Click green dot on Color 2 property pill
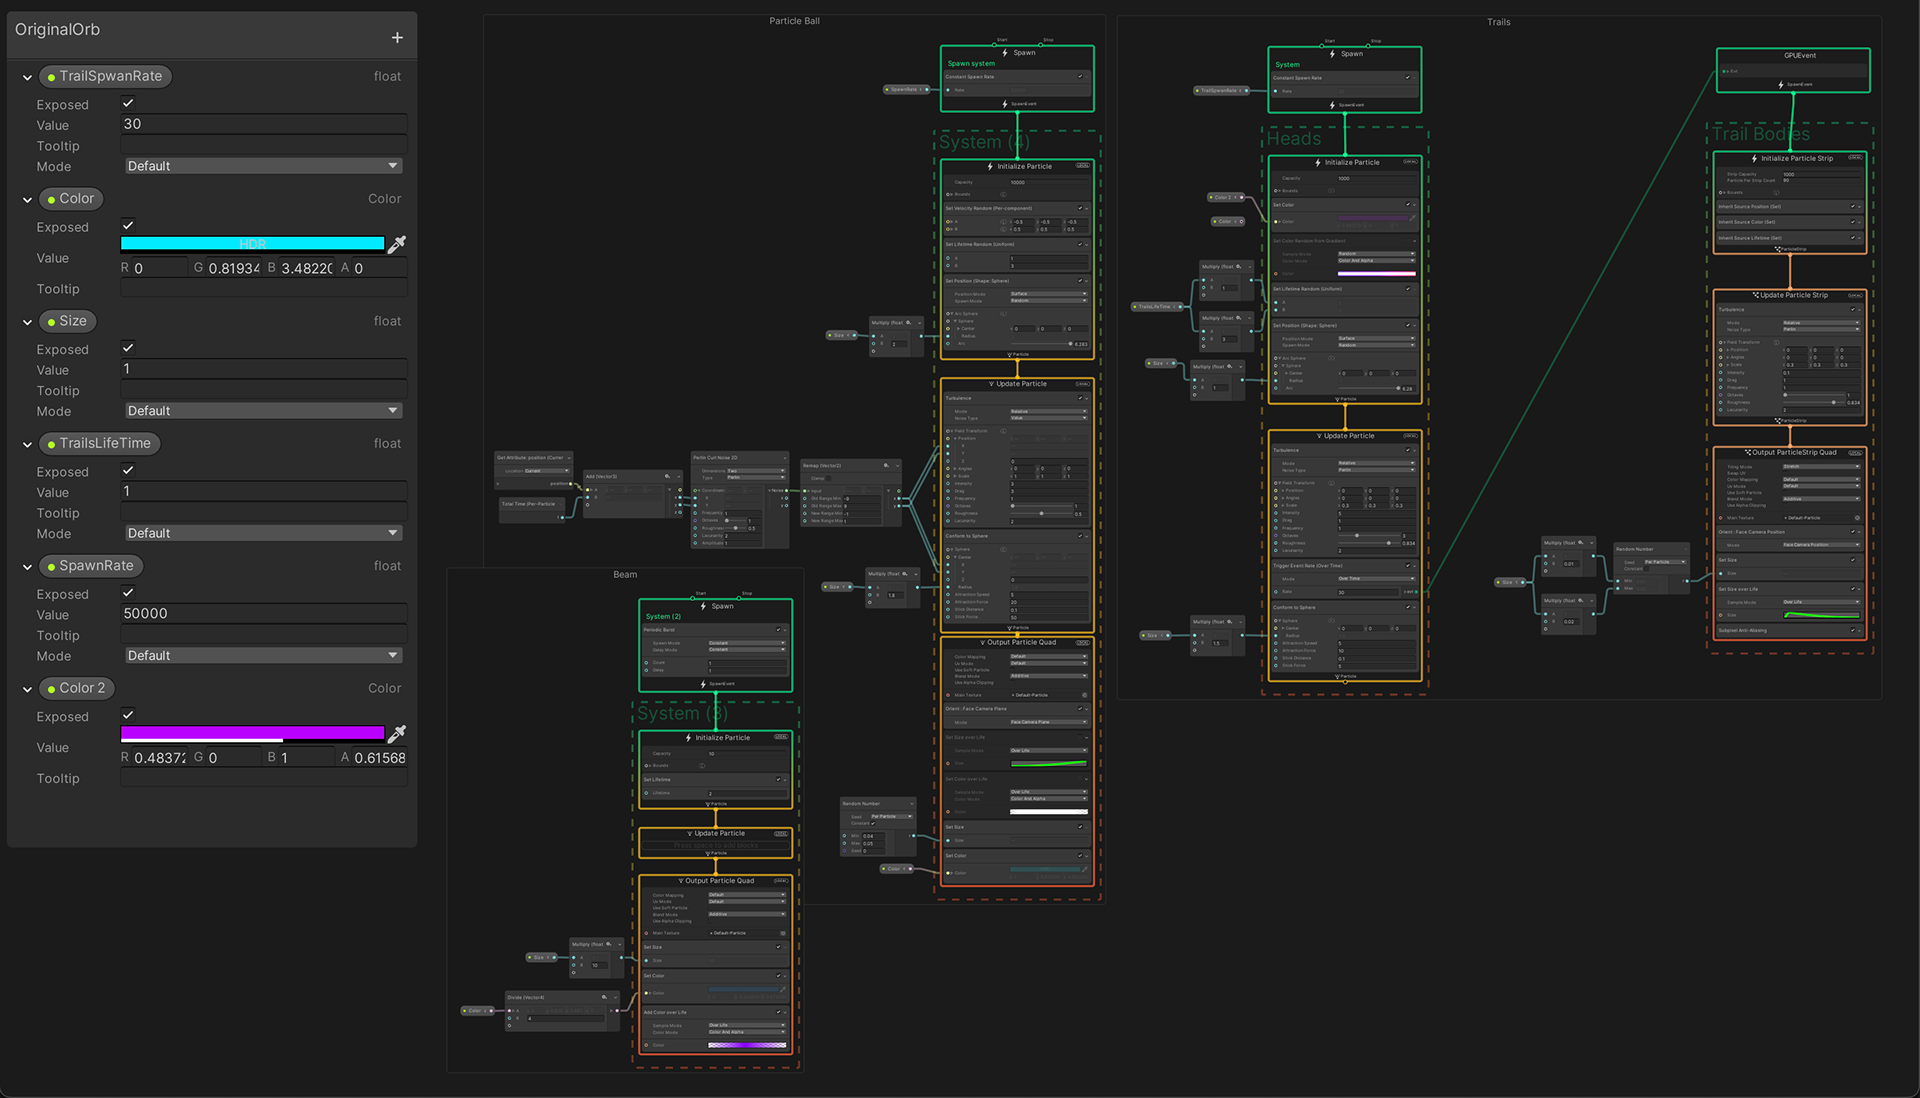The height and width of the screenshot is (1098, 1920). point(51,689)
